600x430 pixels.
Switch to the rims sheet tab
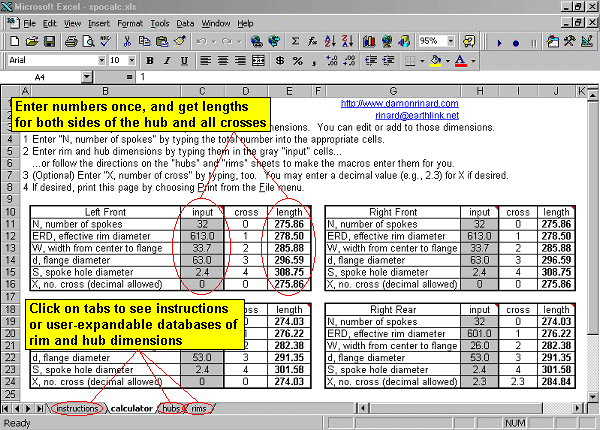[x=199, y=409]
